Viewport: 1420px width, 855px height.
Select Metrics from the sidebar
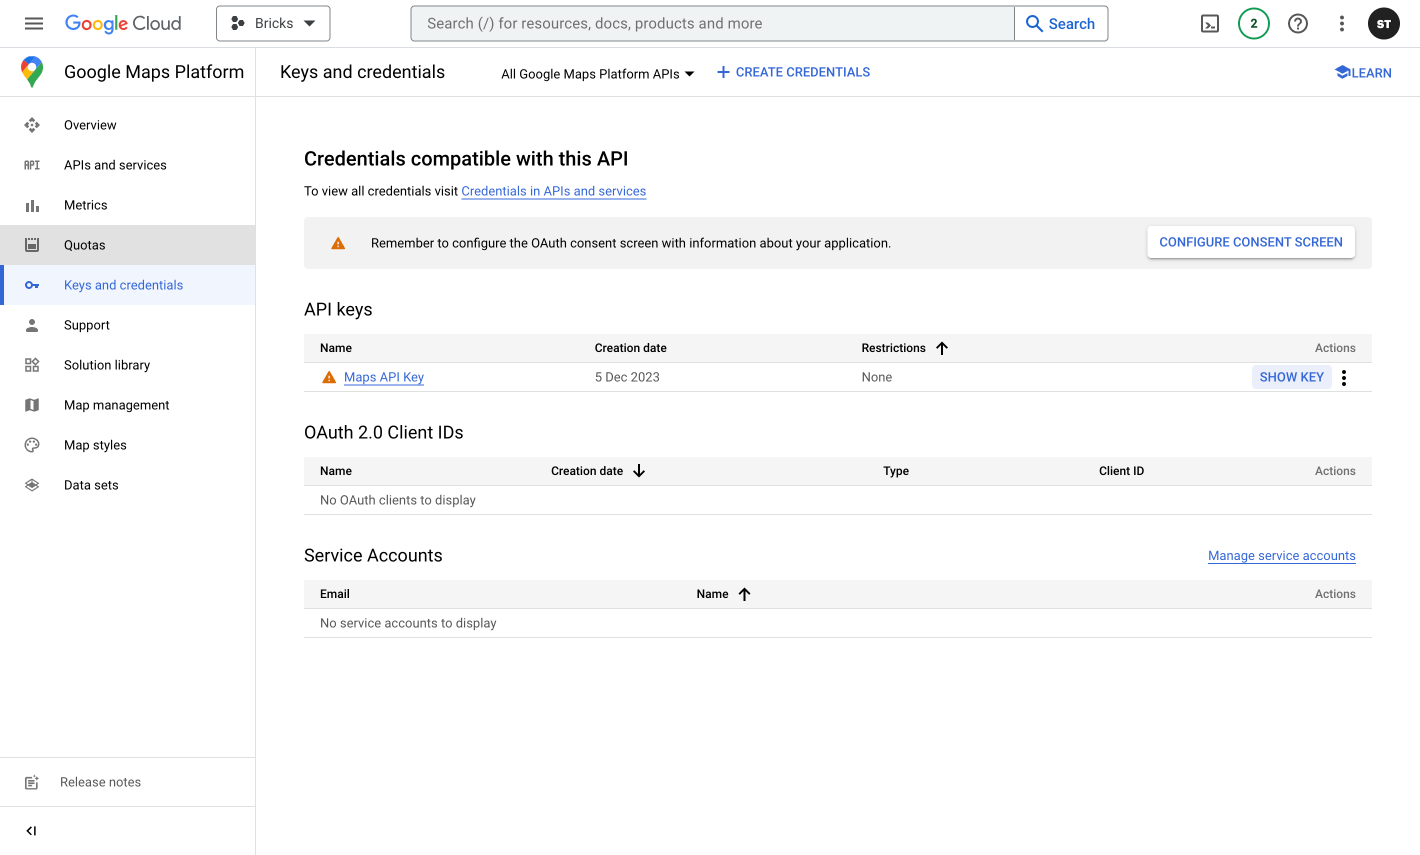tap(86, 205)
